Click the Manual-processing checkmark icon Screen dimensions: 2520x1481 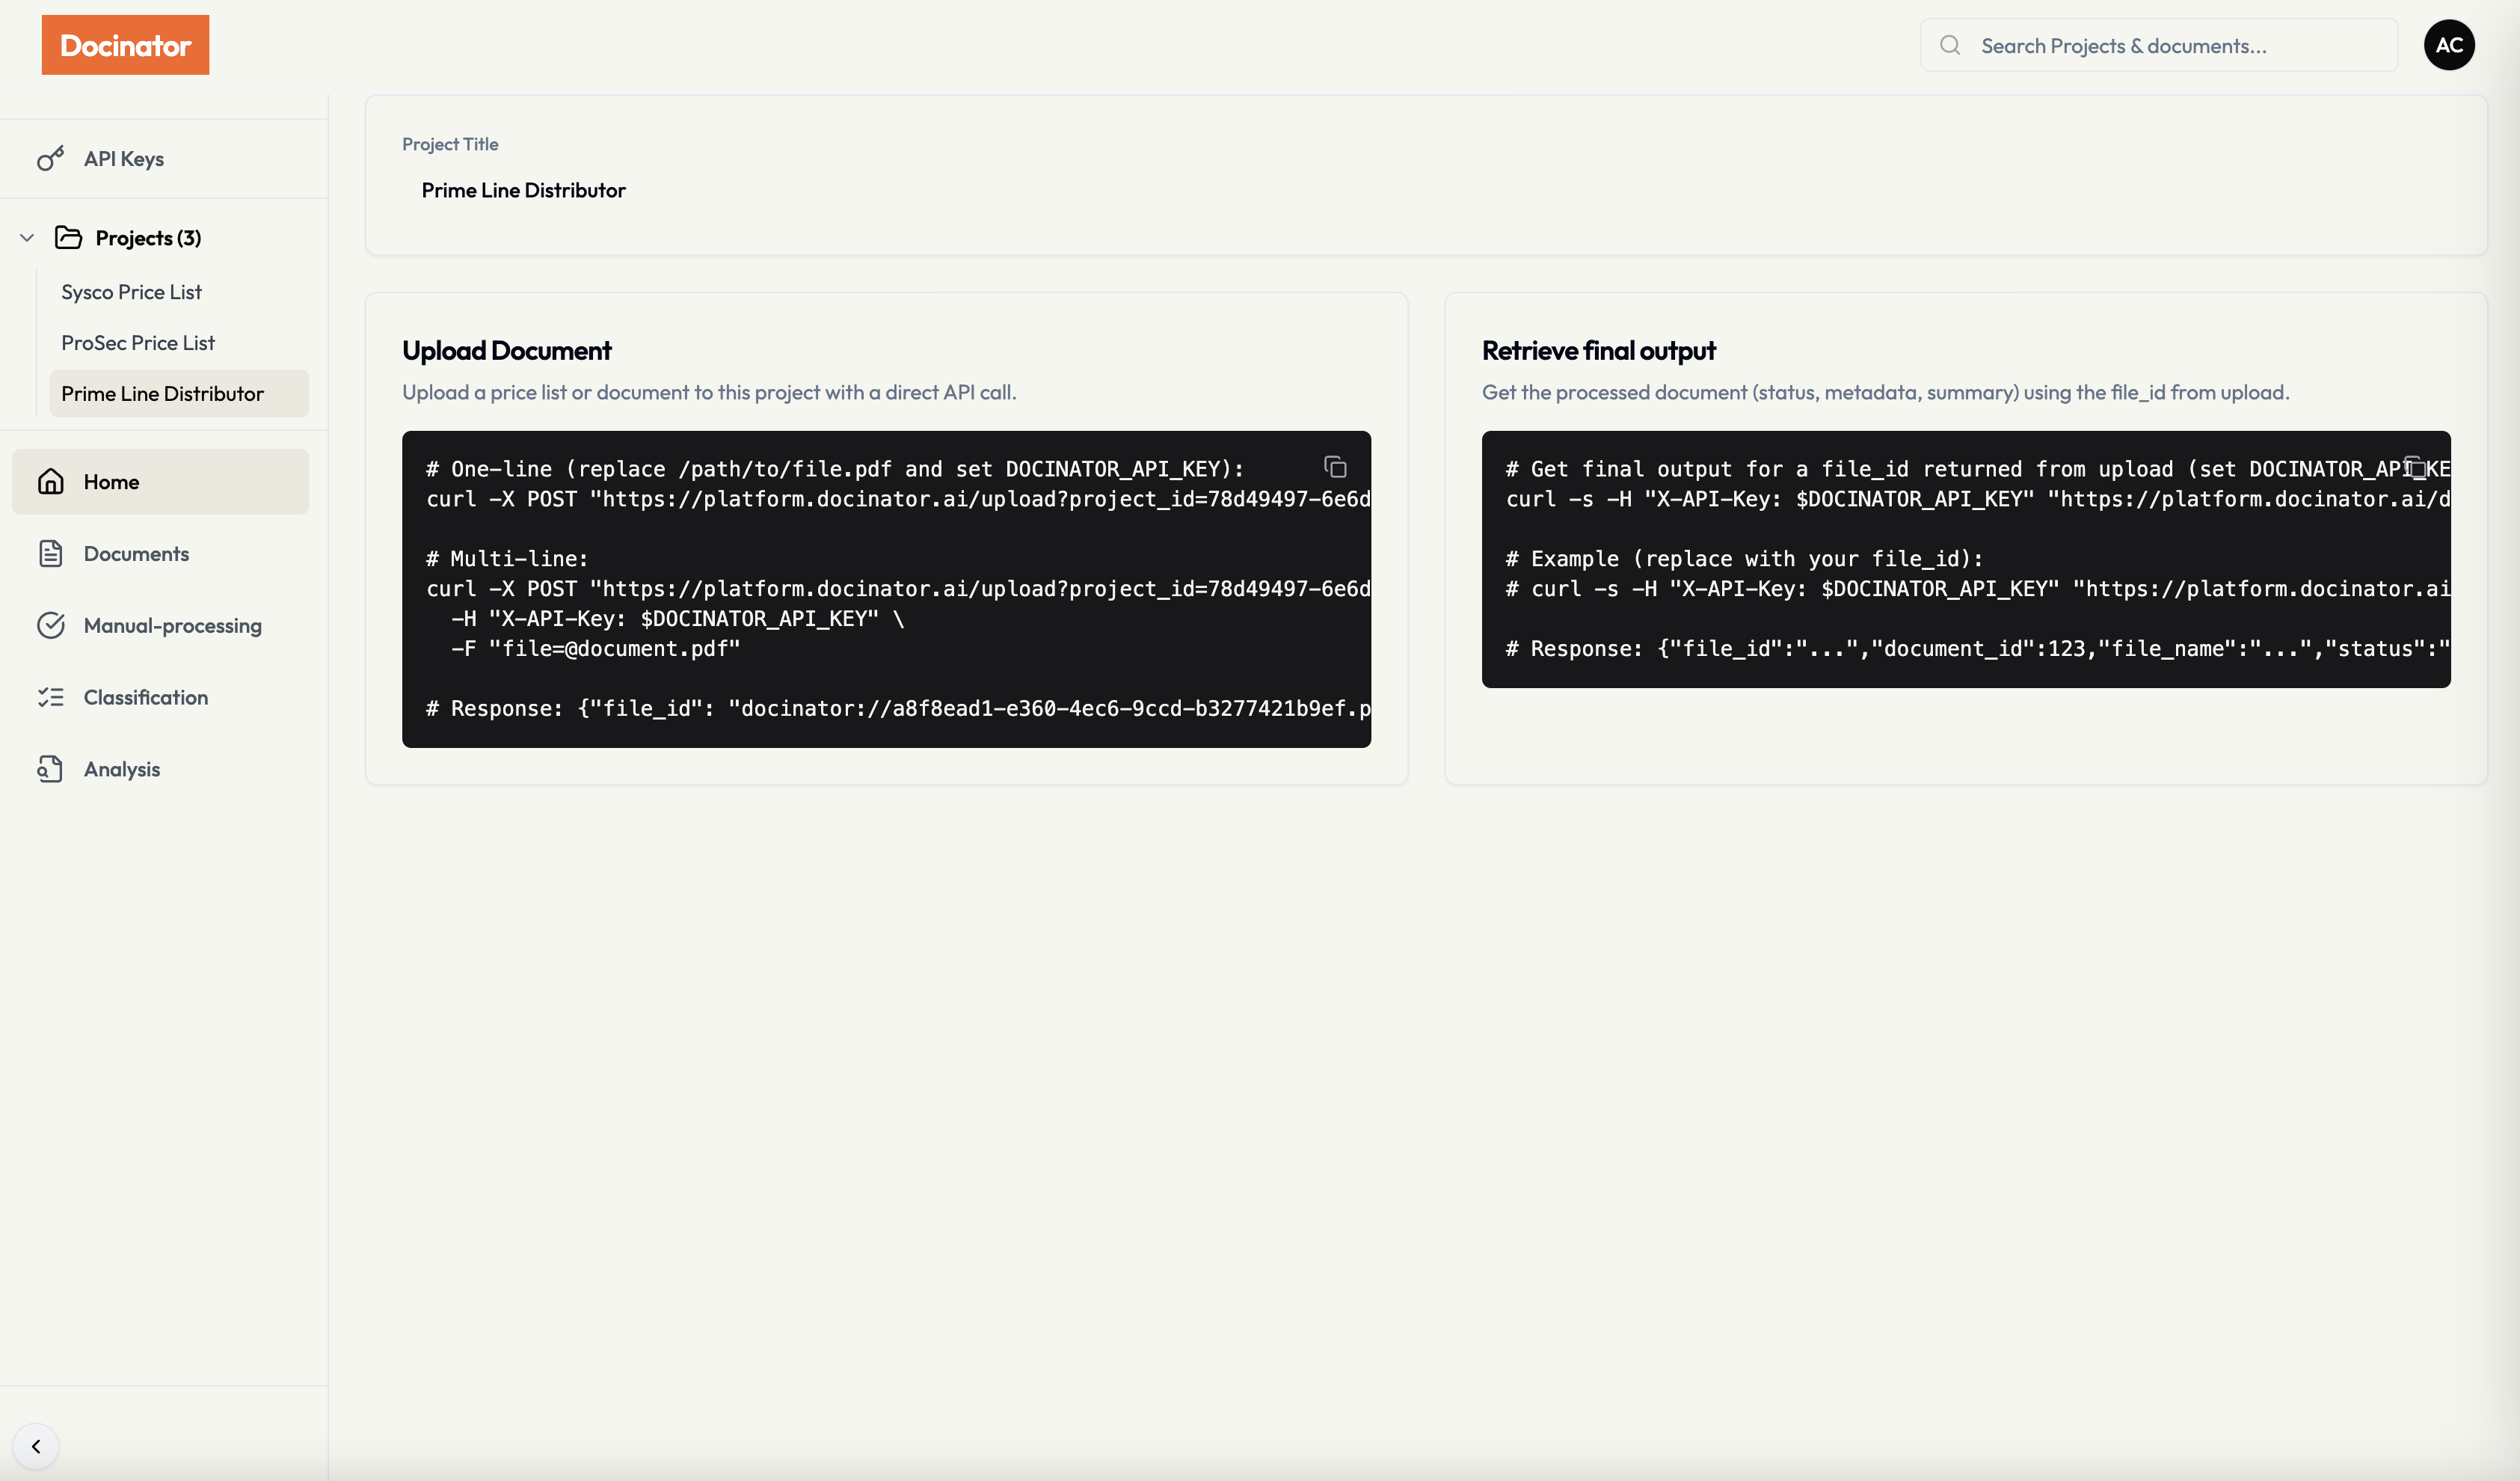(x=51, y=626)
